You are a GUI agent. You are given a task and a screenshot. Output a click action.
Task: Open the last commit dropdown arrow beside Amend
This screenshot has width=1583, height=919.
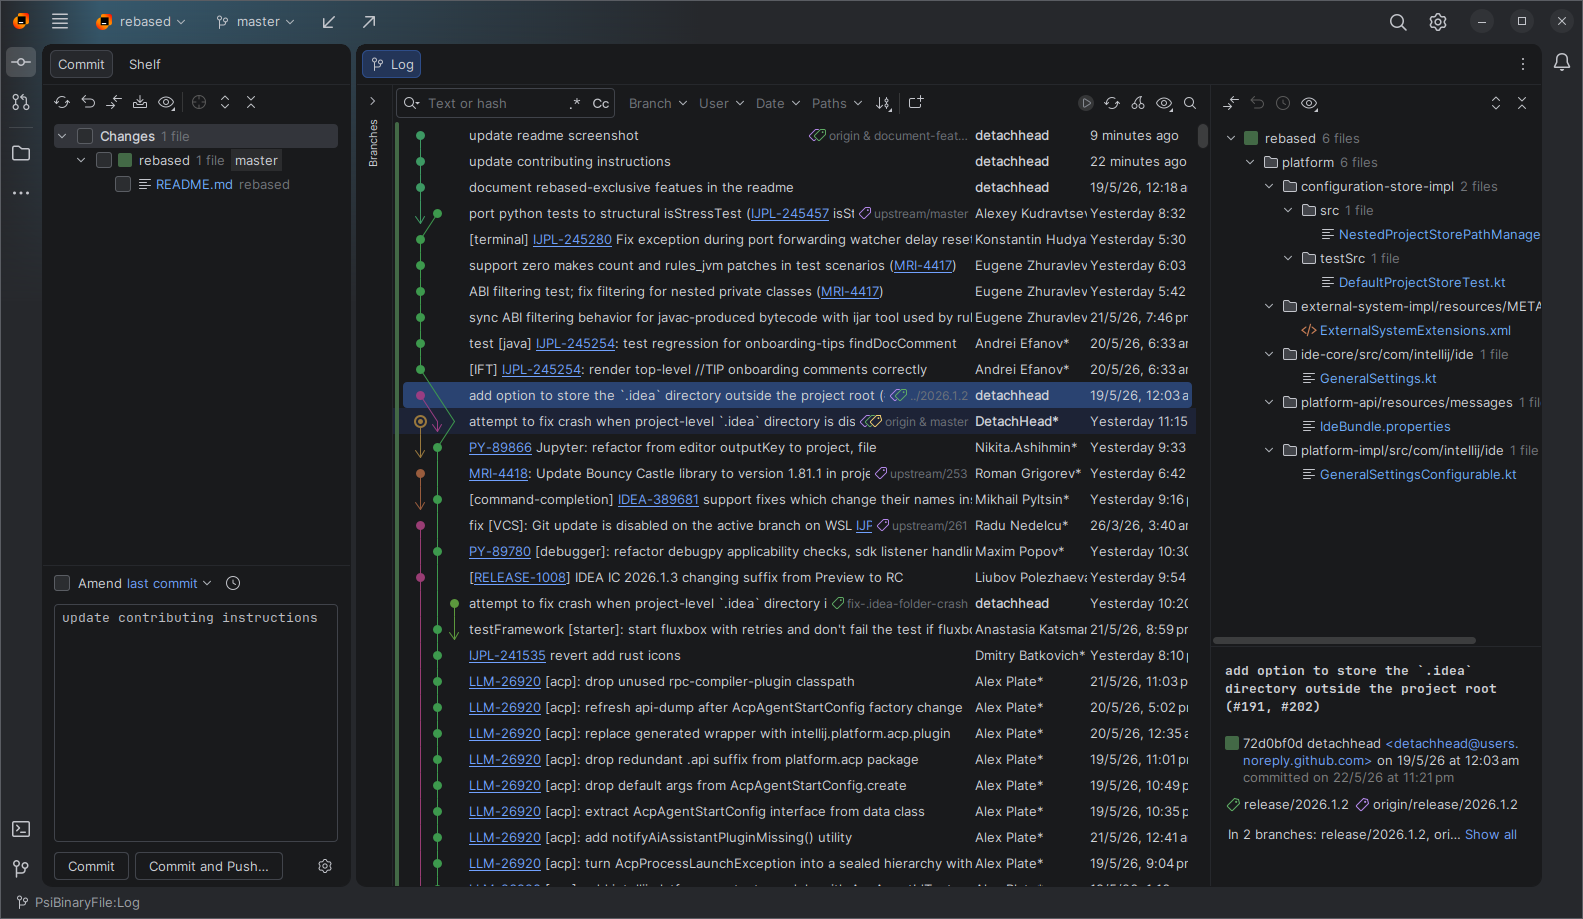tap(207, 583)
